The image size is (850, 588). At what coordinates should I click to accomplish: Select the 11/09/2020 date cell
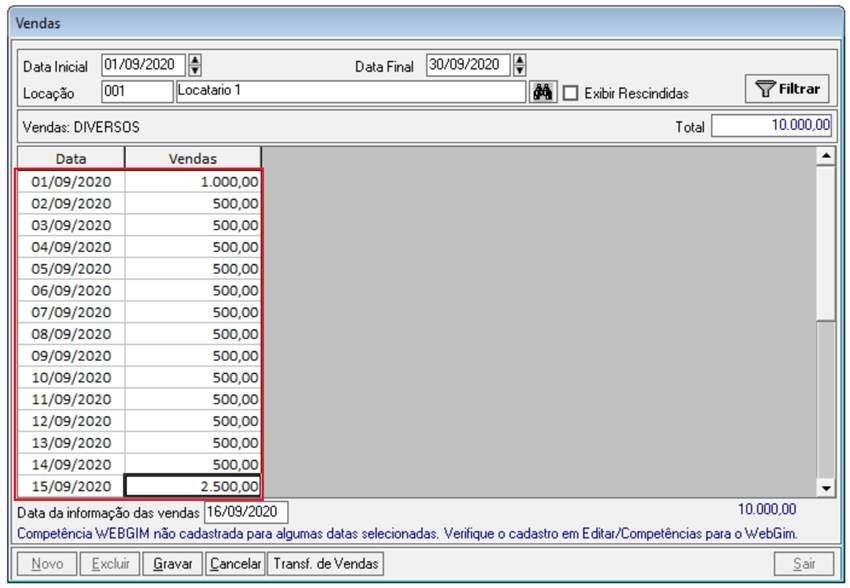coord(71,399)
